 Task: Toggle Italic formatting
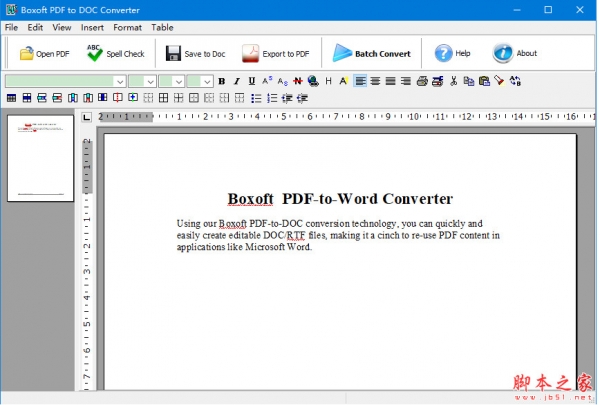pyautogui.click(x=237, y=81)
